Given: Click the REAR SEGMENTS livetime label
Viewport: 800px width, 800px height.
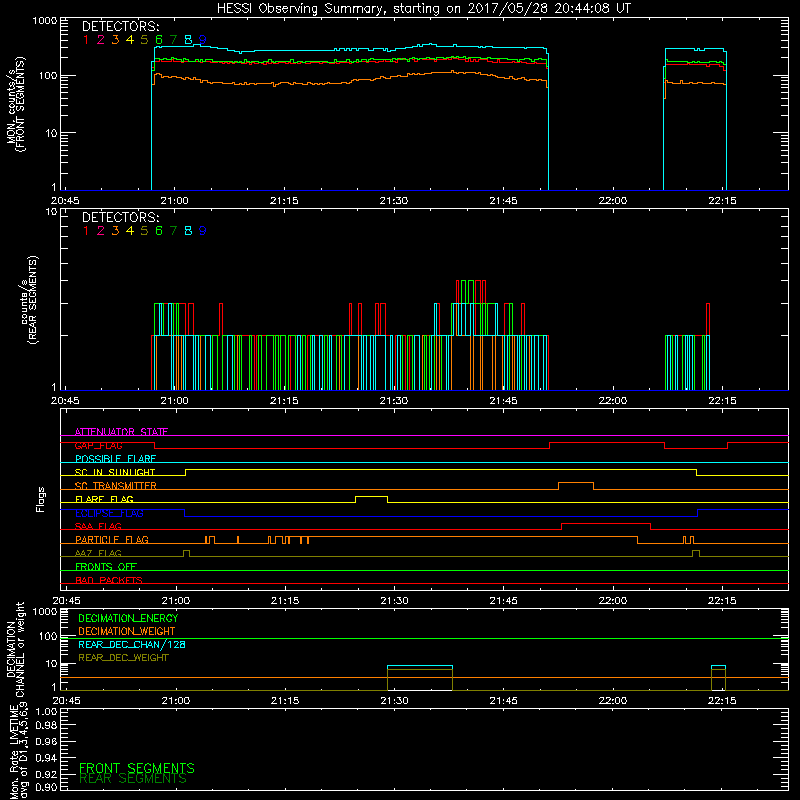Looking at the screenshot, I should click(133, 779).
